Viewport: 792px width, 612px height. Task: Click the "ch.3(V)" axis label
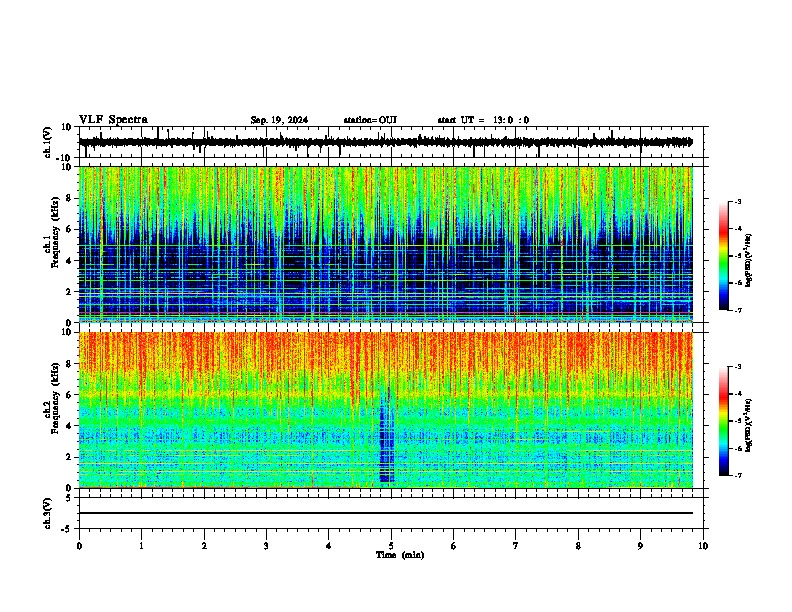coord(48,514)
